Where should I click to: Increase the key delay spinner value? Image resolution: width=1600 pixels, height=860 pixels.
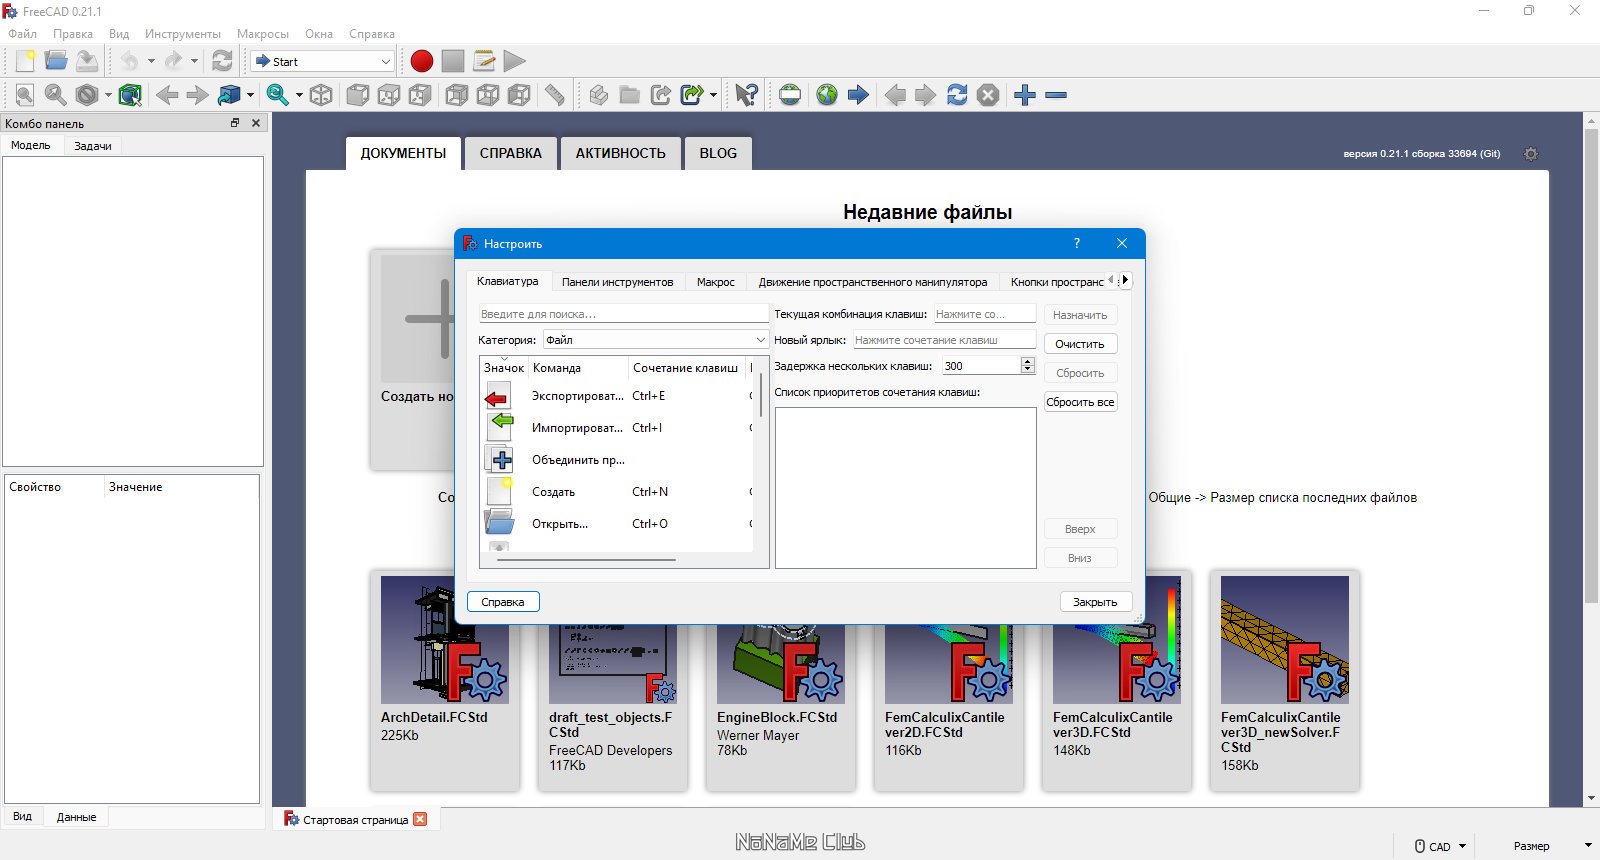1028,361
